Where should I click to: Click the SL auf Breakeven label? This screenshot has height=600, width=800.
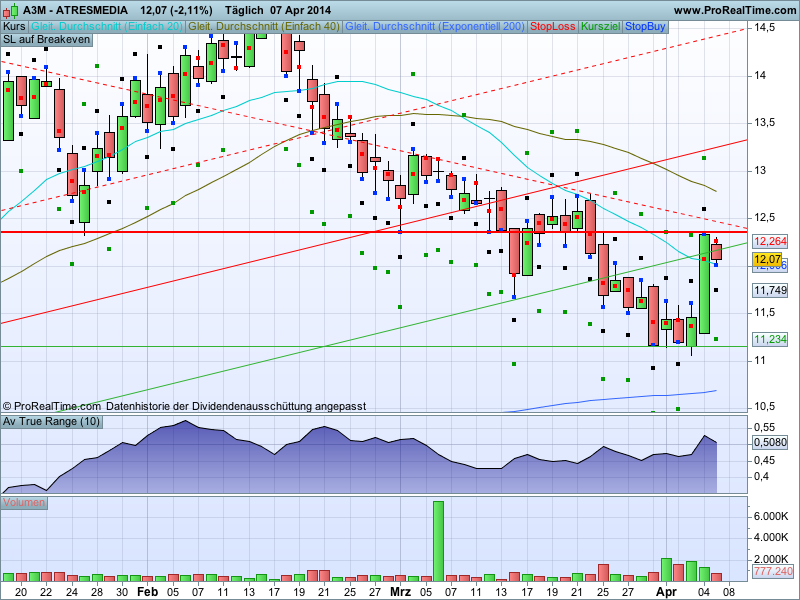point(46,40)
